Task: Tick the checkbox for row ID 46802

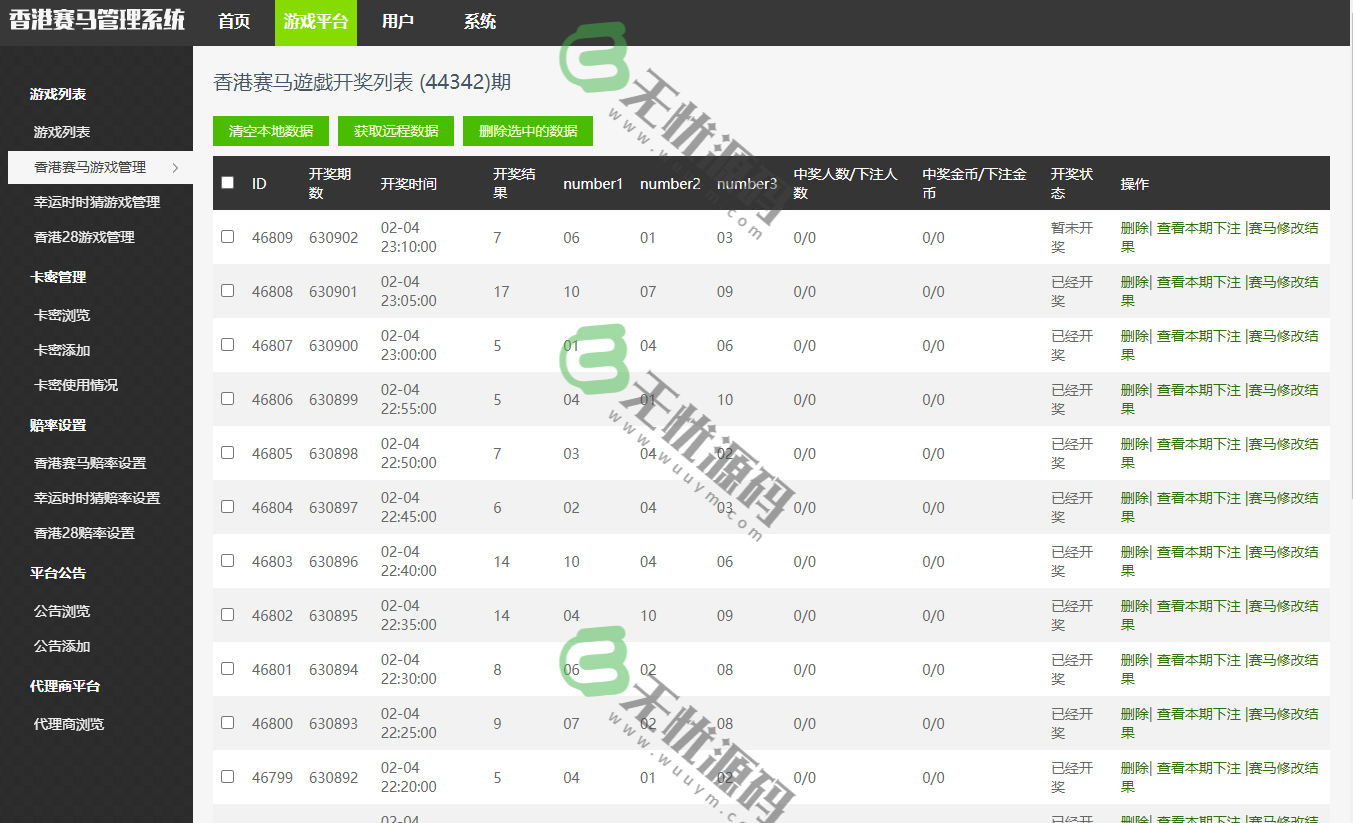Action: [x=227, y=615]
